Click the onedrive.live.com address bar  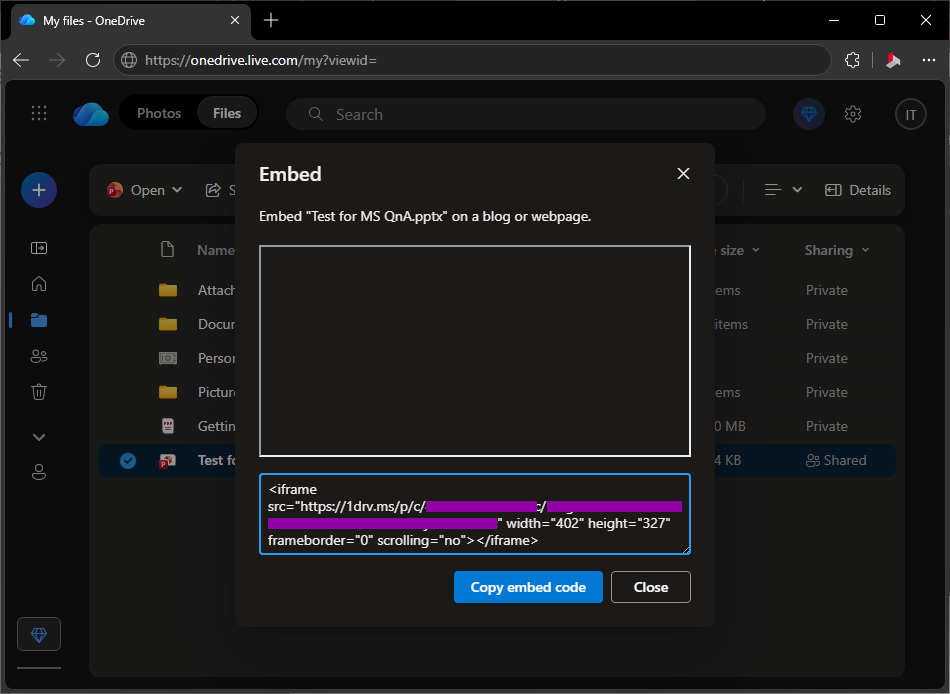(x=471, y=60)
